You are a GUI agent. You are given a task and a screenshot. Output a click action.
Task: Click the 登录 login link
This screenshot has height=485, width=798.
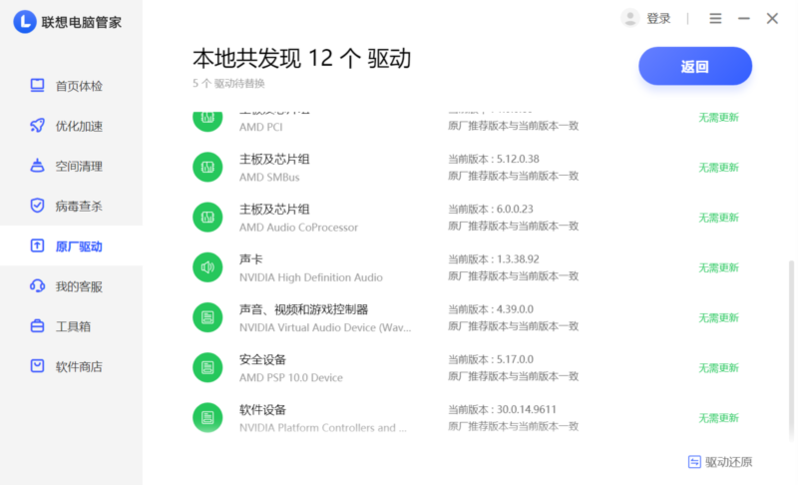(659, 18)
